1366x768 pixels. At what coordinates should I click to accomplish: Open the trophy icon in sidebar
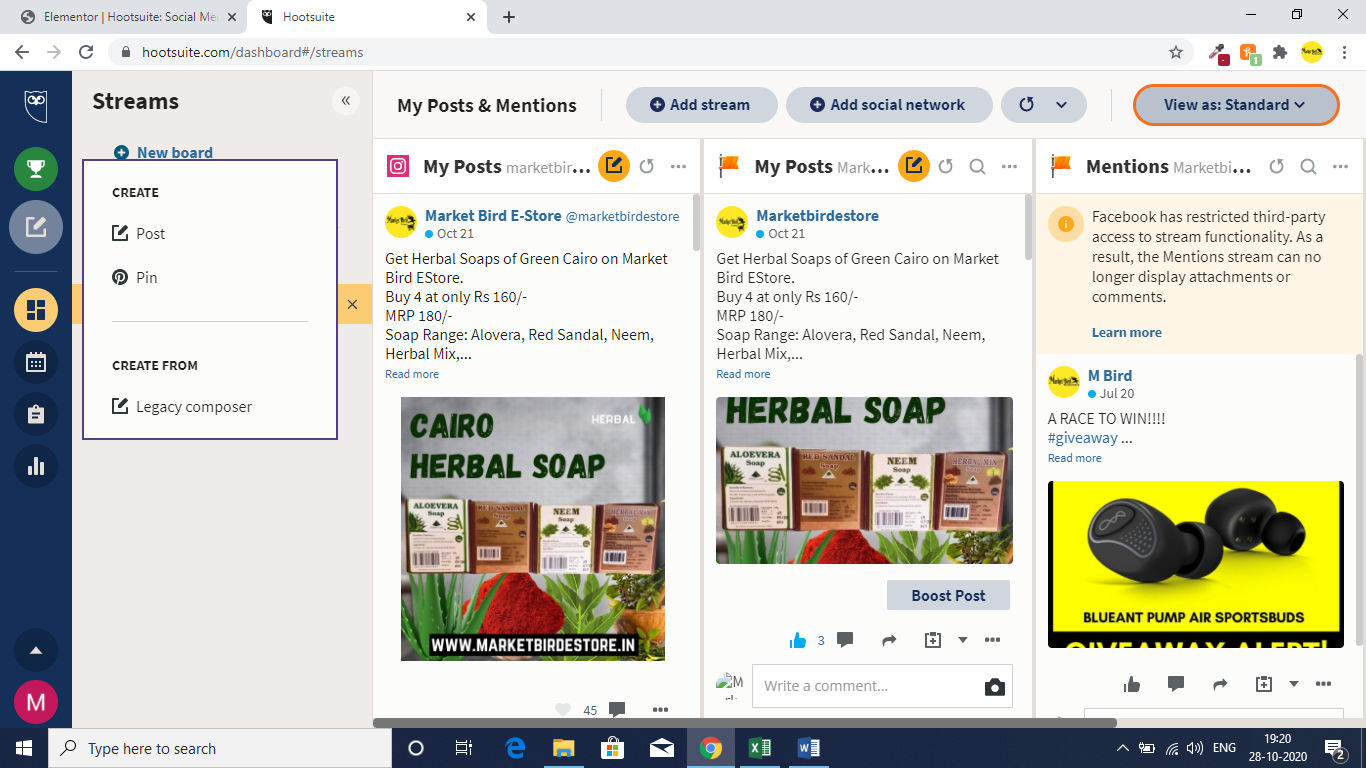(x=36, y=168)
